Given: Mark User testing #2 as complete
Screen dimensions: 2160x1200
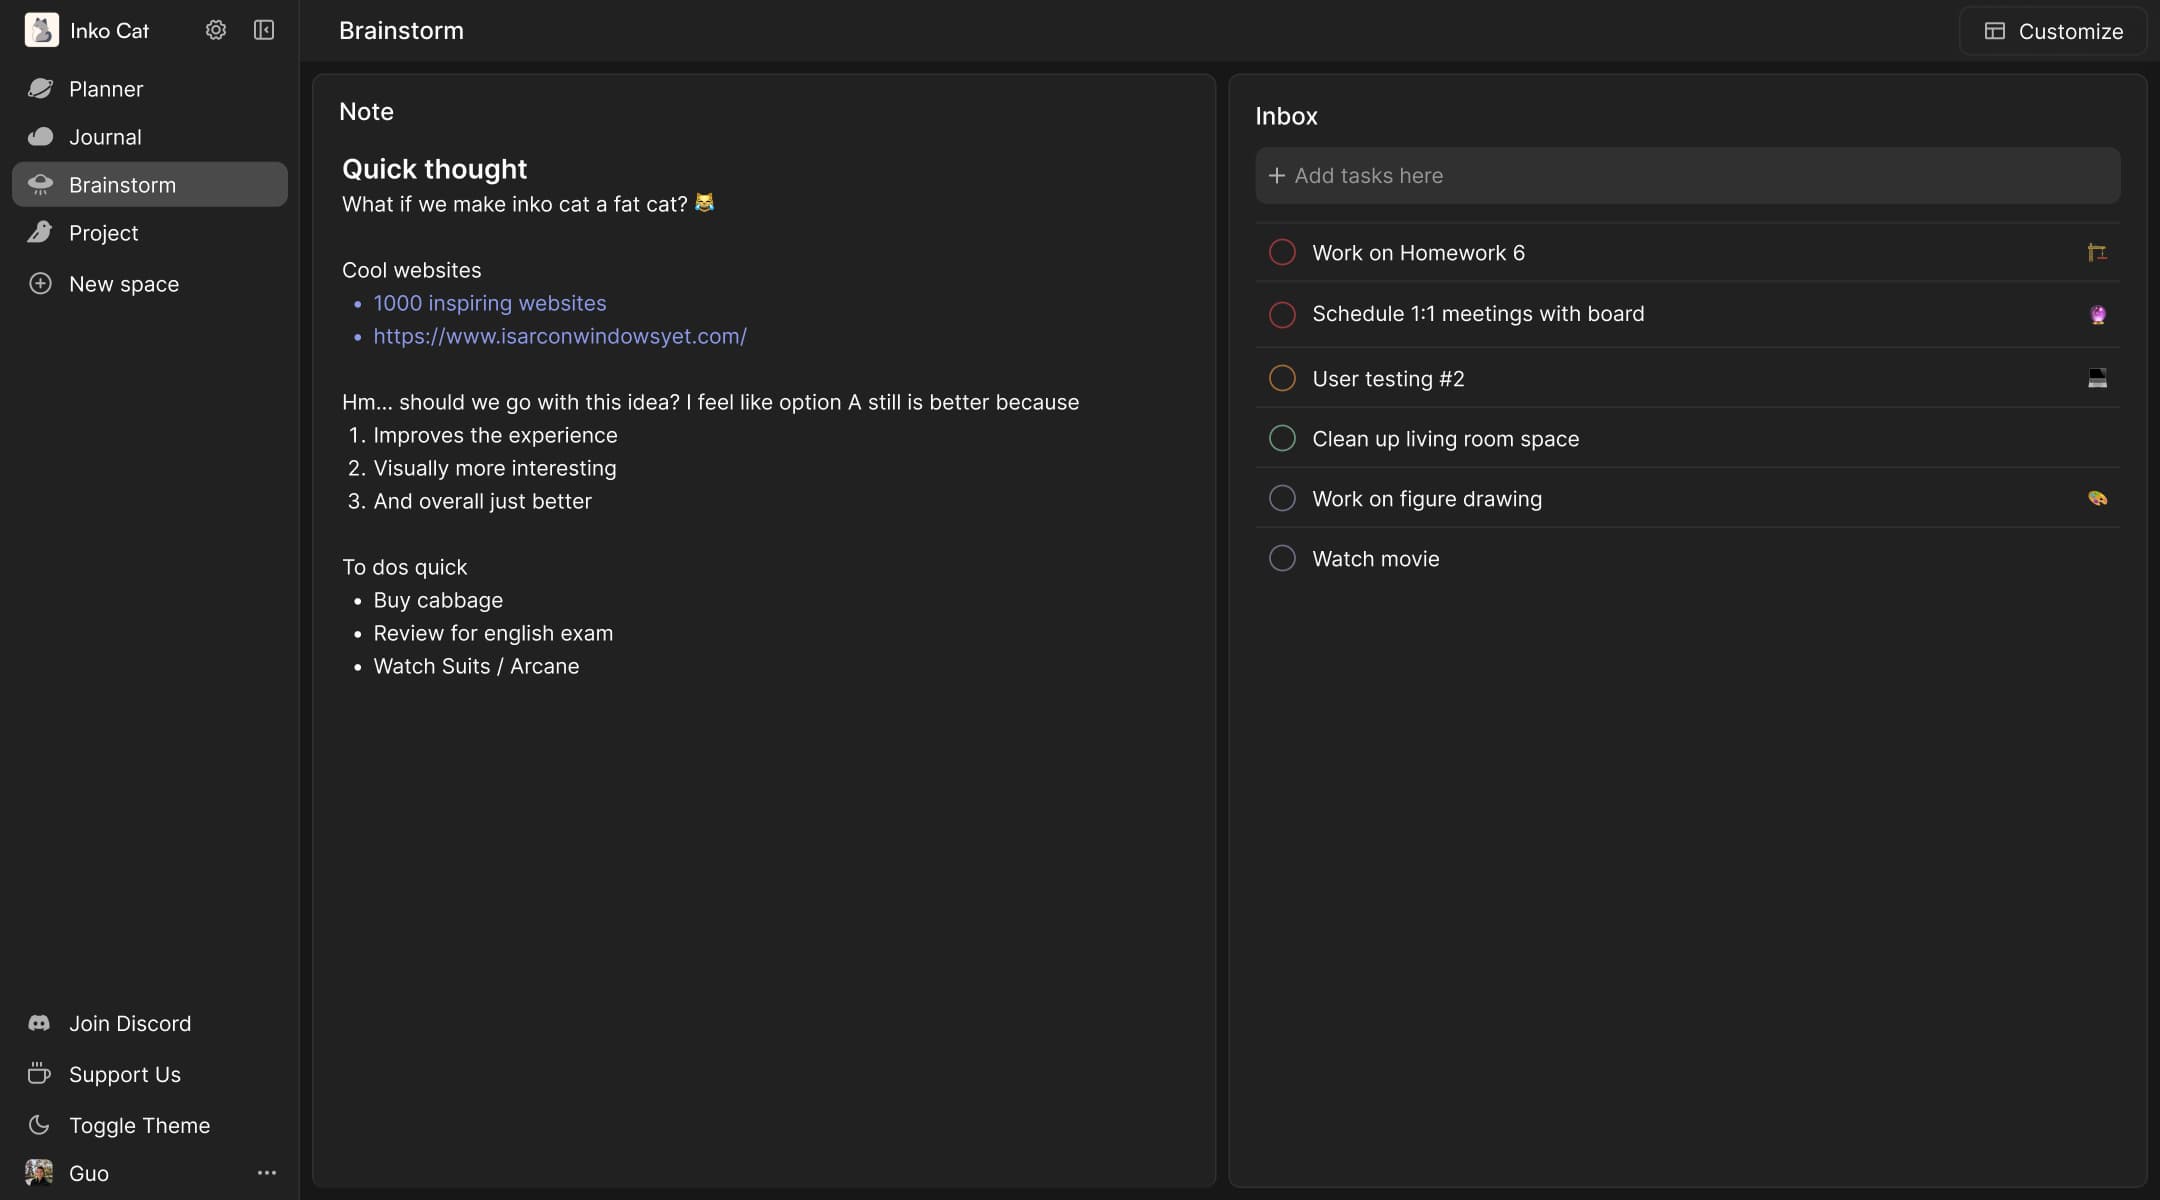Looking at the screenshot, I should [x=1282, y=378].
